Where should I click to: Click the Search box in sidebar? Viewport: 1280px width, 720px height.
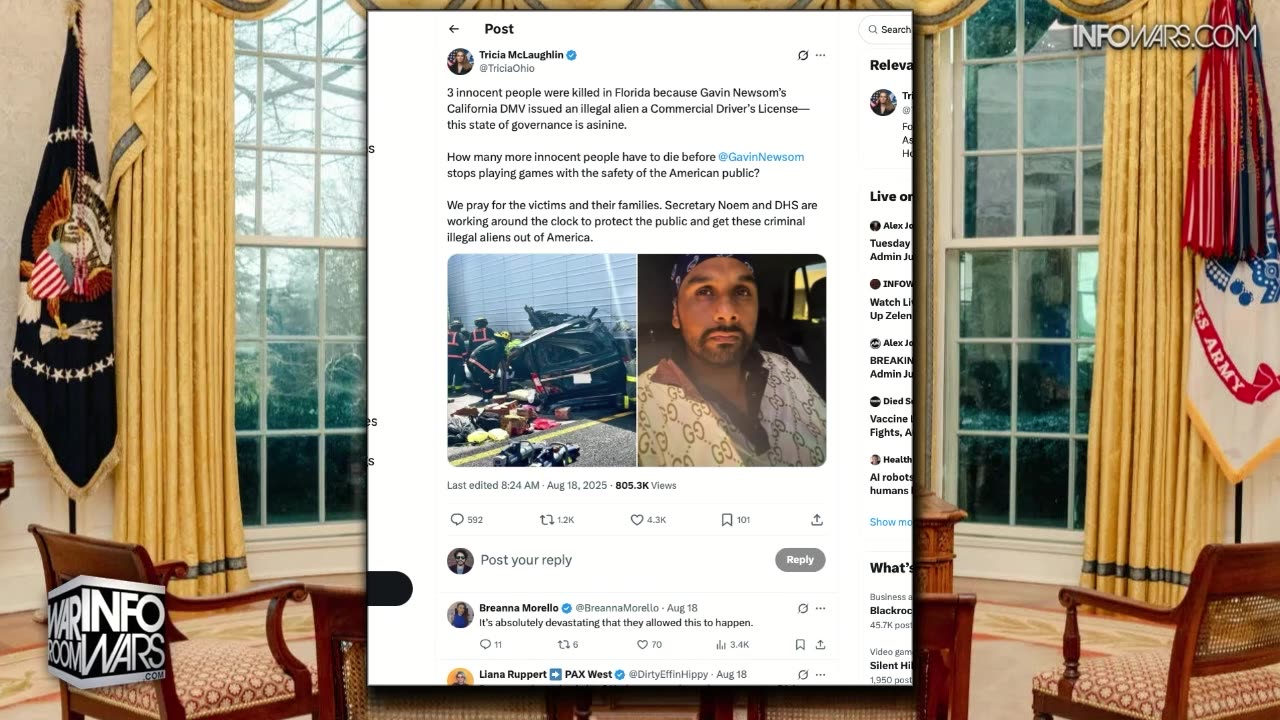click(x=886, y=30)
